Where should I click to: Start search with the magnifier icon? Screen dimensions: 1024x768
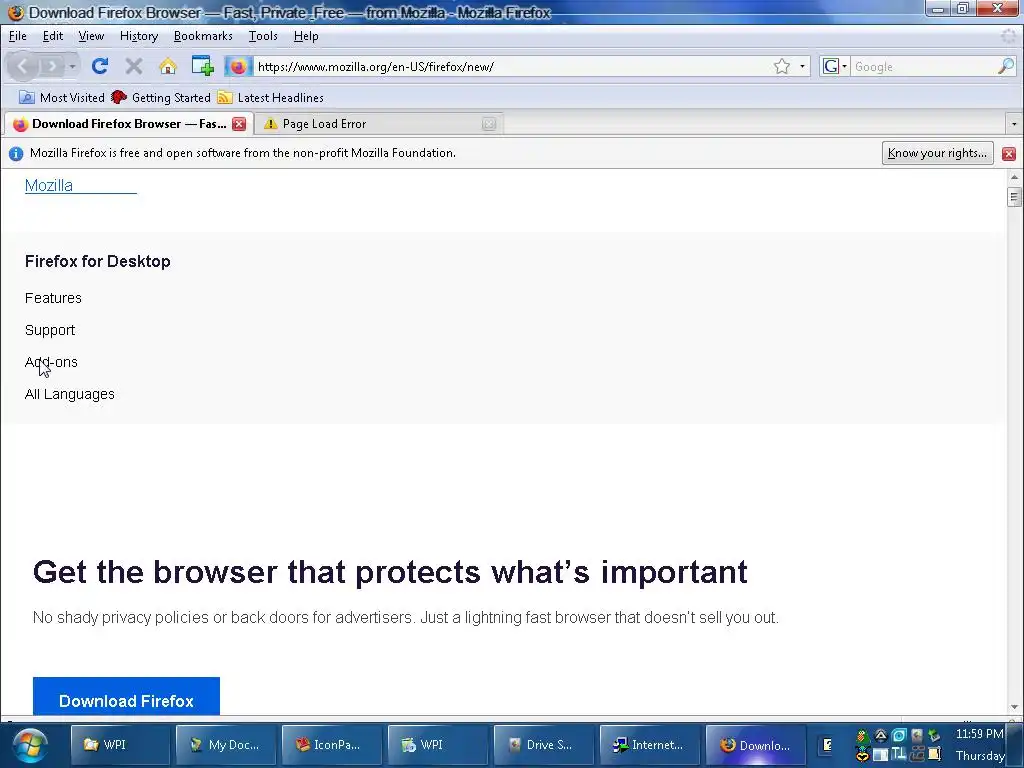point(1006,66)
